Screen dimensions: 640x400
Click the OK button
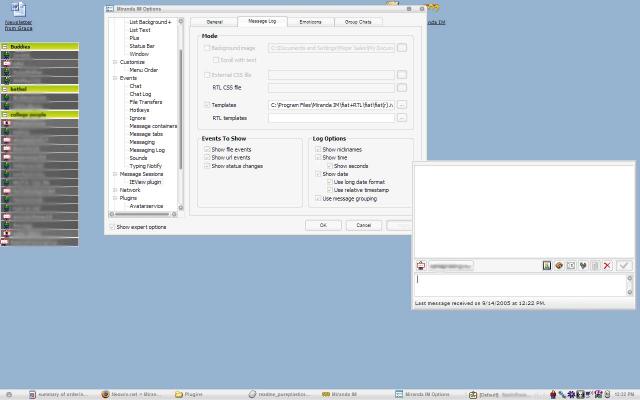(323, 225)
